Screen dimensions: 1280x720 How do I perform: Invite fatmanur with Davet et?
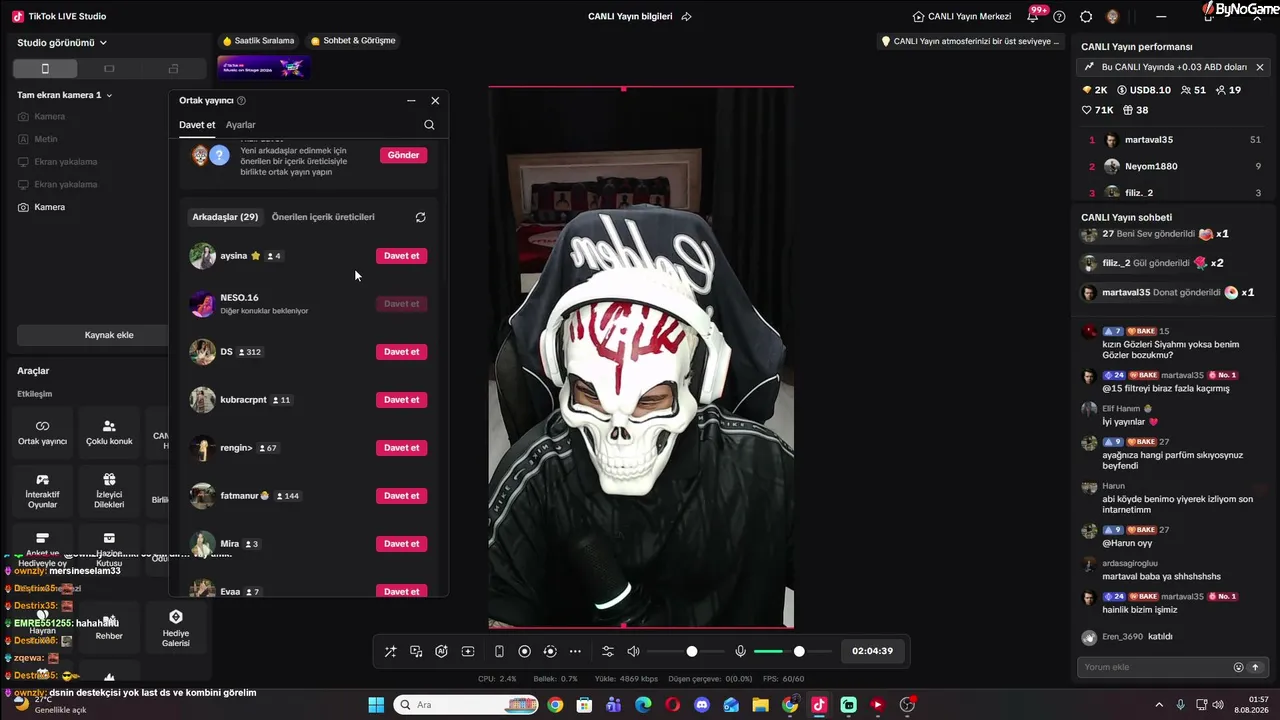tap(402, 496)
